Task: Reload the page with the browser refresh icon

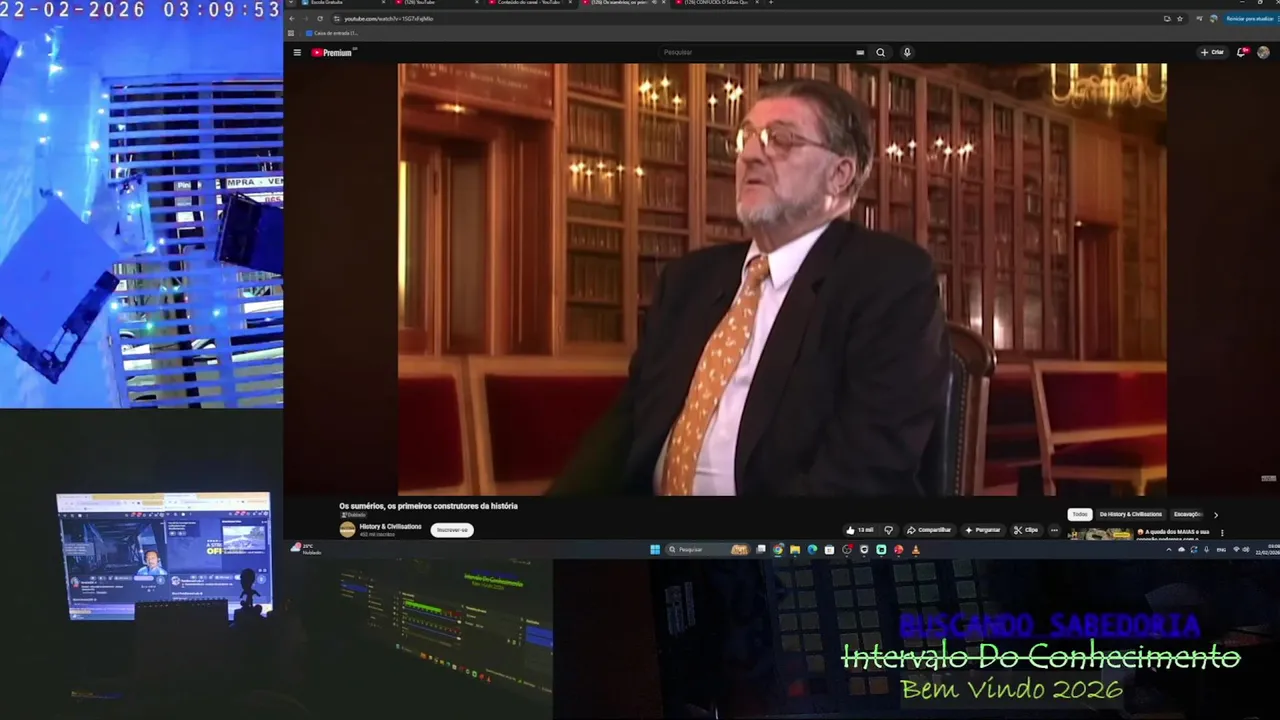Action: (320, 18)
